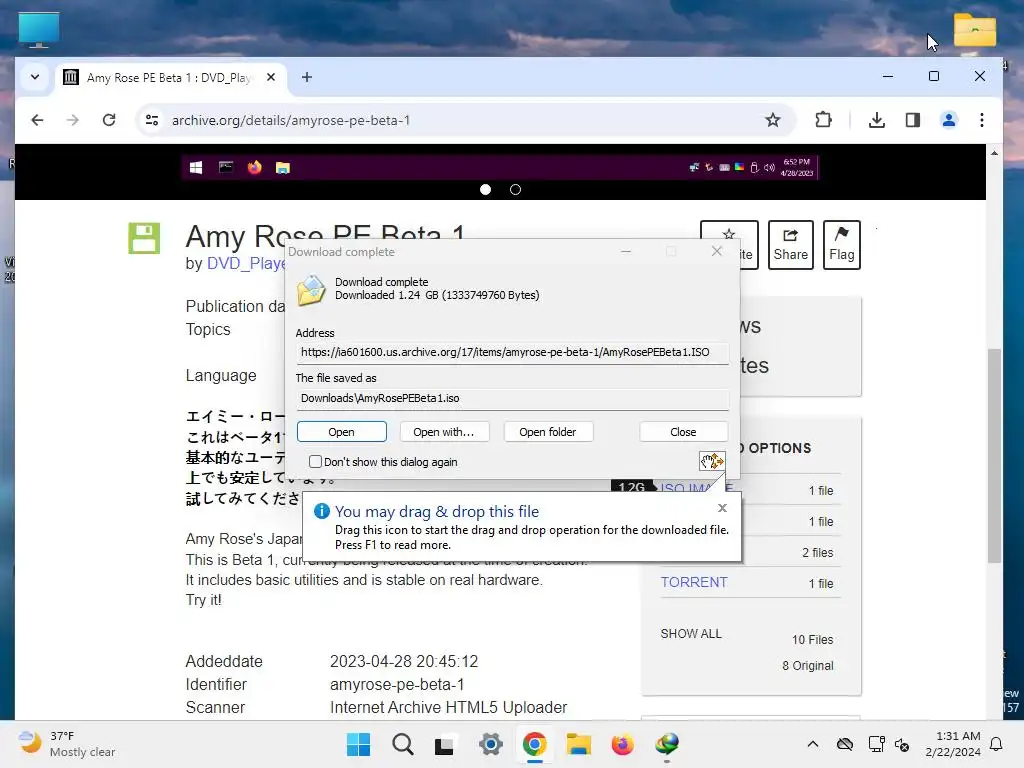Open the Chrome extensions puzzle icon
Screen dimensions: 1024x768
click(x=824, y=120)
